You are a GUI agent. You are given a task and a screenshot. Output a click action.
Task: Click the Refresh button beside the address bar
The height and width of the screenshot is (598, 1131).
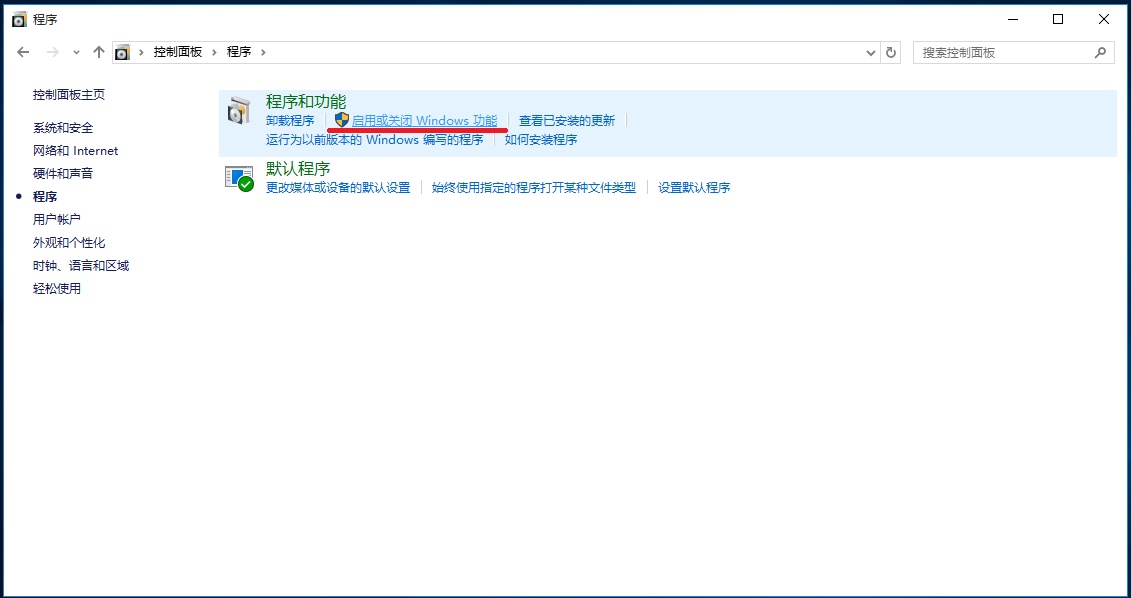892,52
